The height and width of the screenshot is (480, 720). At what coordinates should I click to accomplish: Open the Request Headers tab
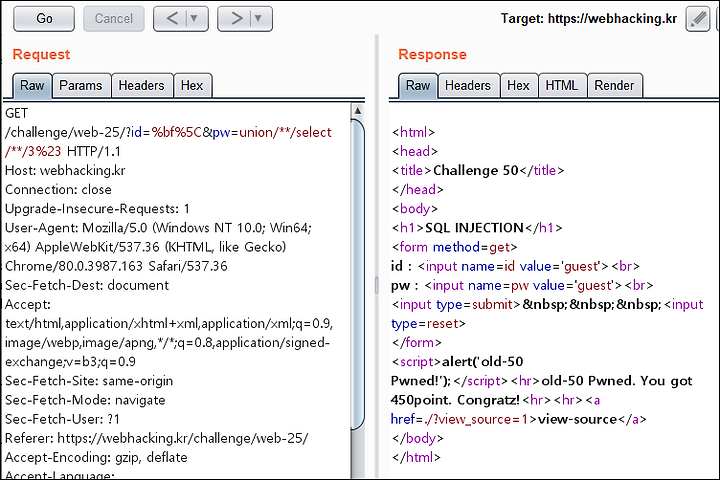point(141,86)
